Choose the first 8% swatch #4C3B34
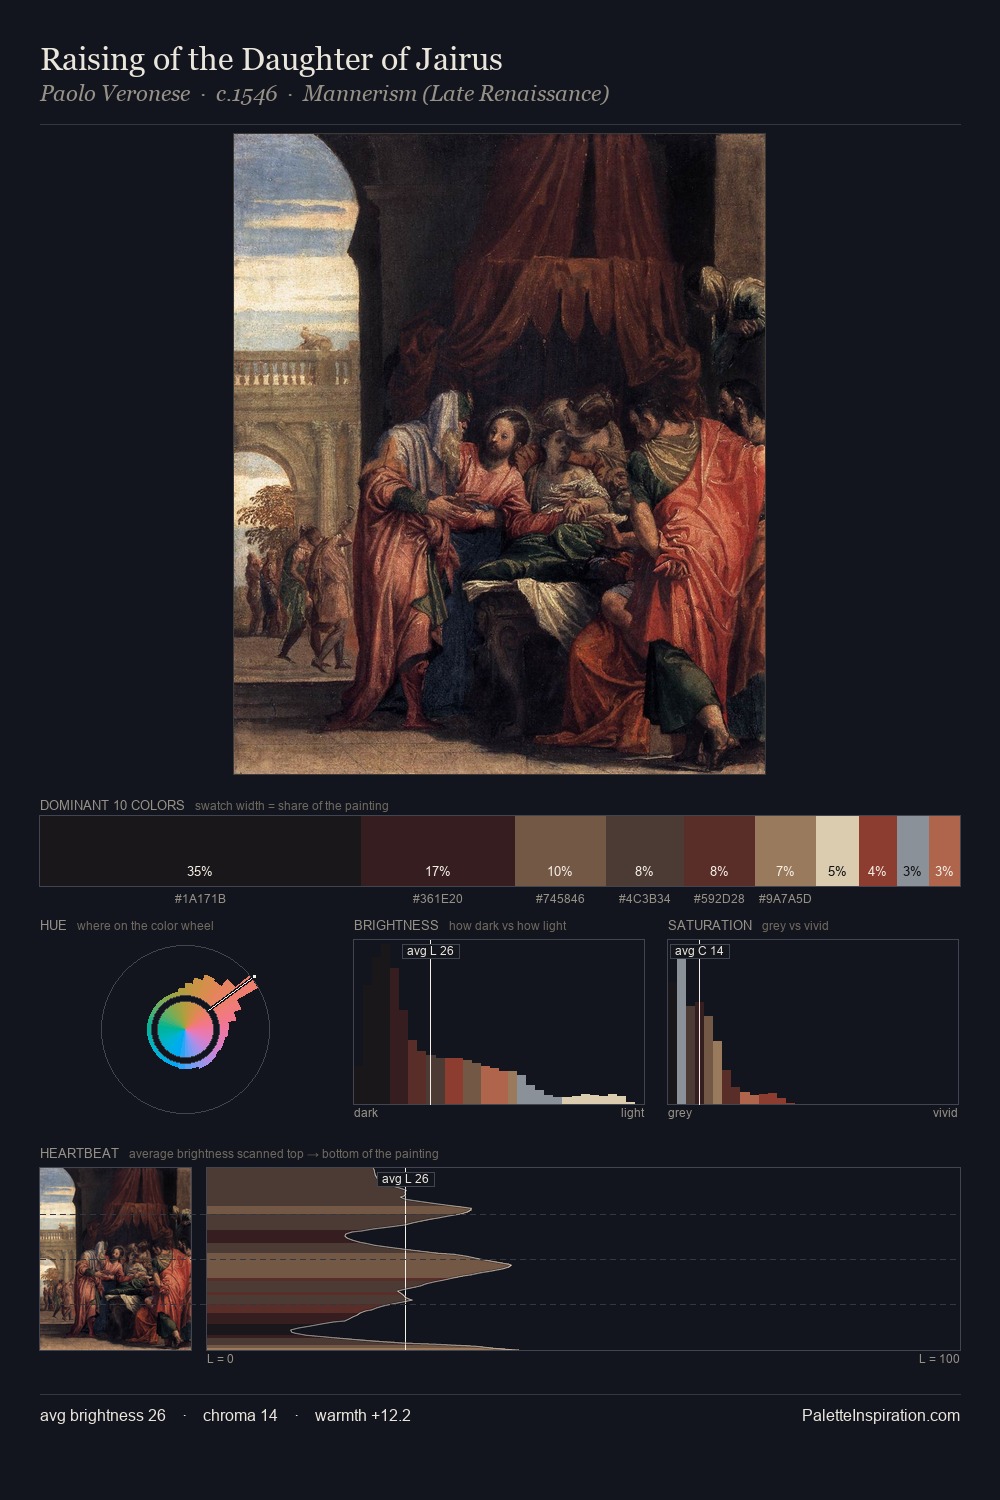The width and height of the screenshot is (1000, 1500). click(x=645, y=851)
